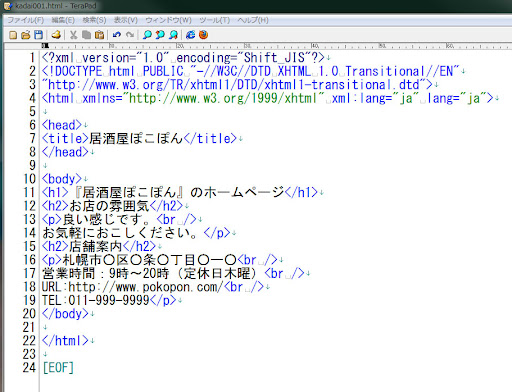The height and width of the screenshot is (392, 512).
Task: Open the 編集(E) menu
Action: click(63, 20)
